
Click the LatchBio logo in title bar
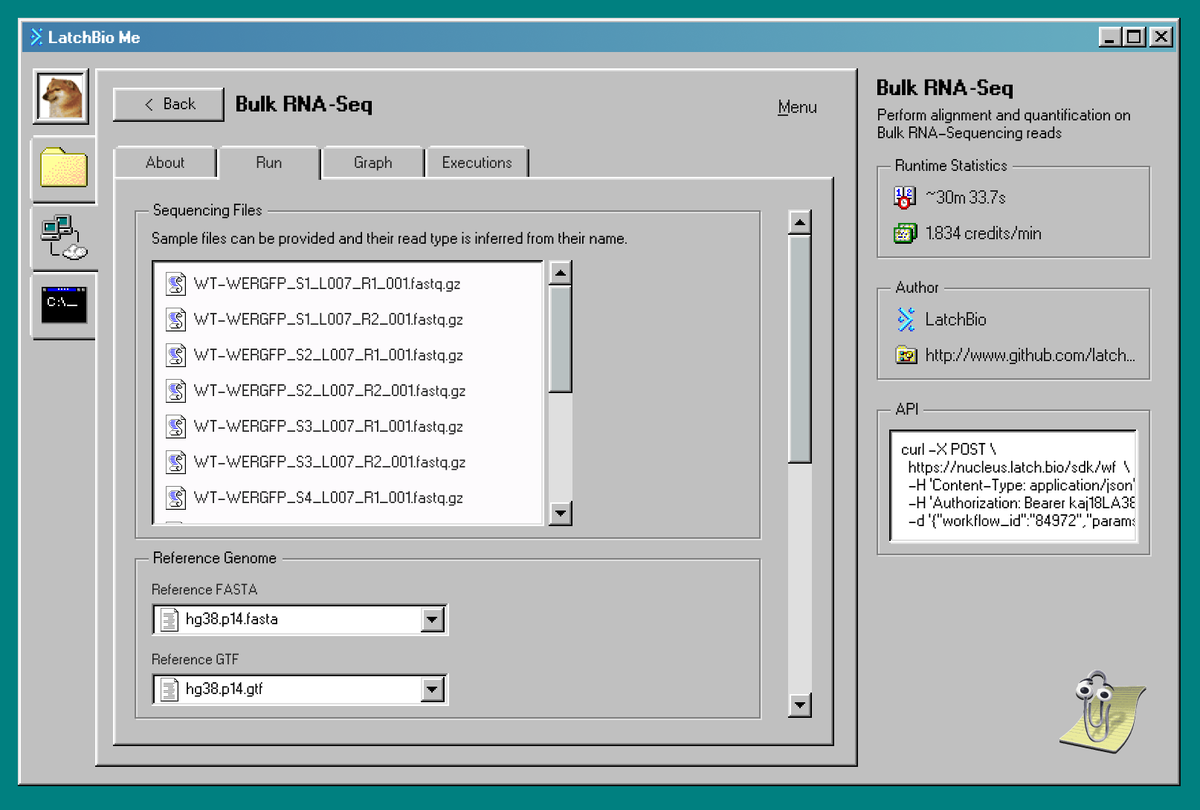click(37, 37)
